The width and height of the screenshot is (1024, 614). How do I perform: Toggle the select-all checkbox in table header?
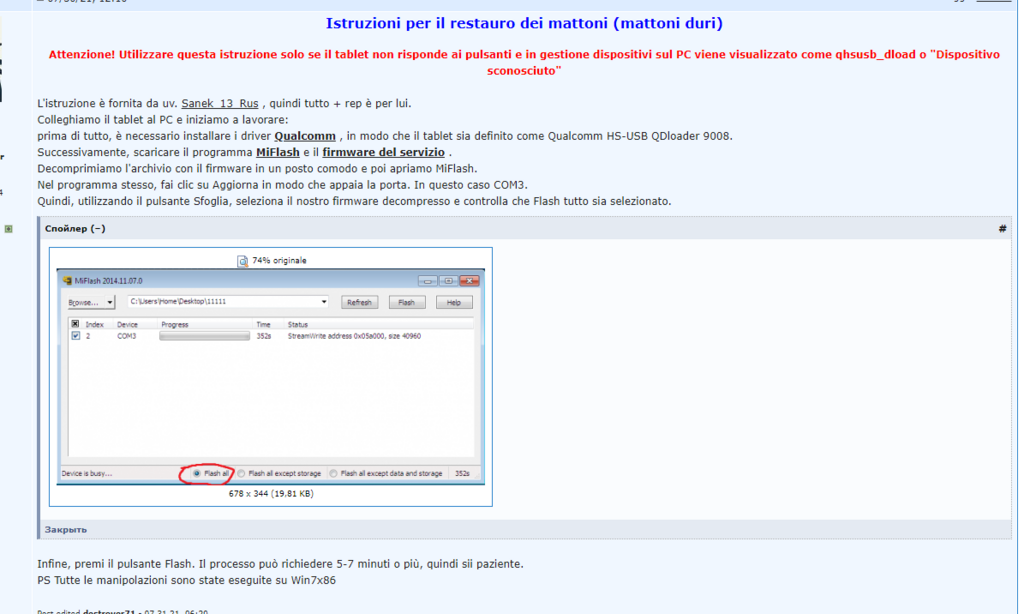(x=75, y=324)
